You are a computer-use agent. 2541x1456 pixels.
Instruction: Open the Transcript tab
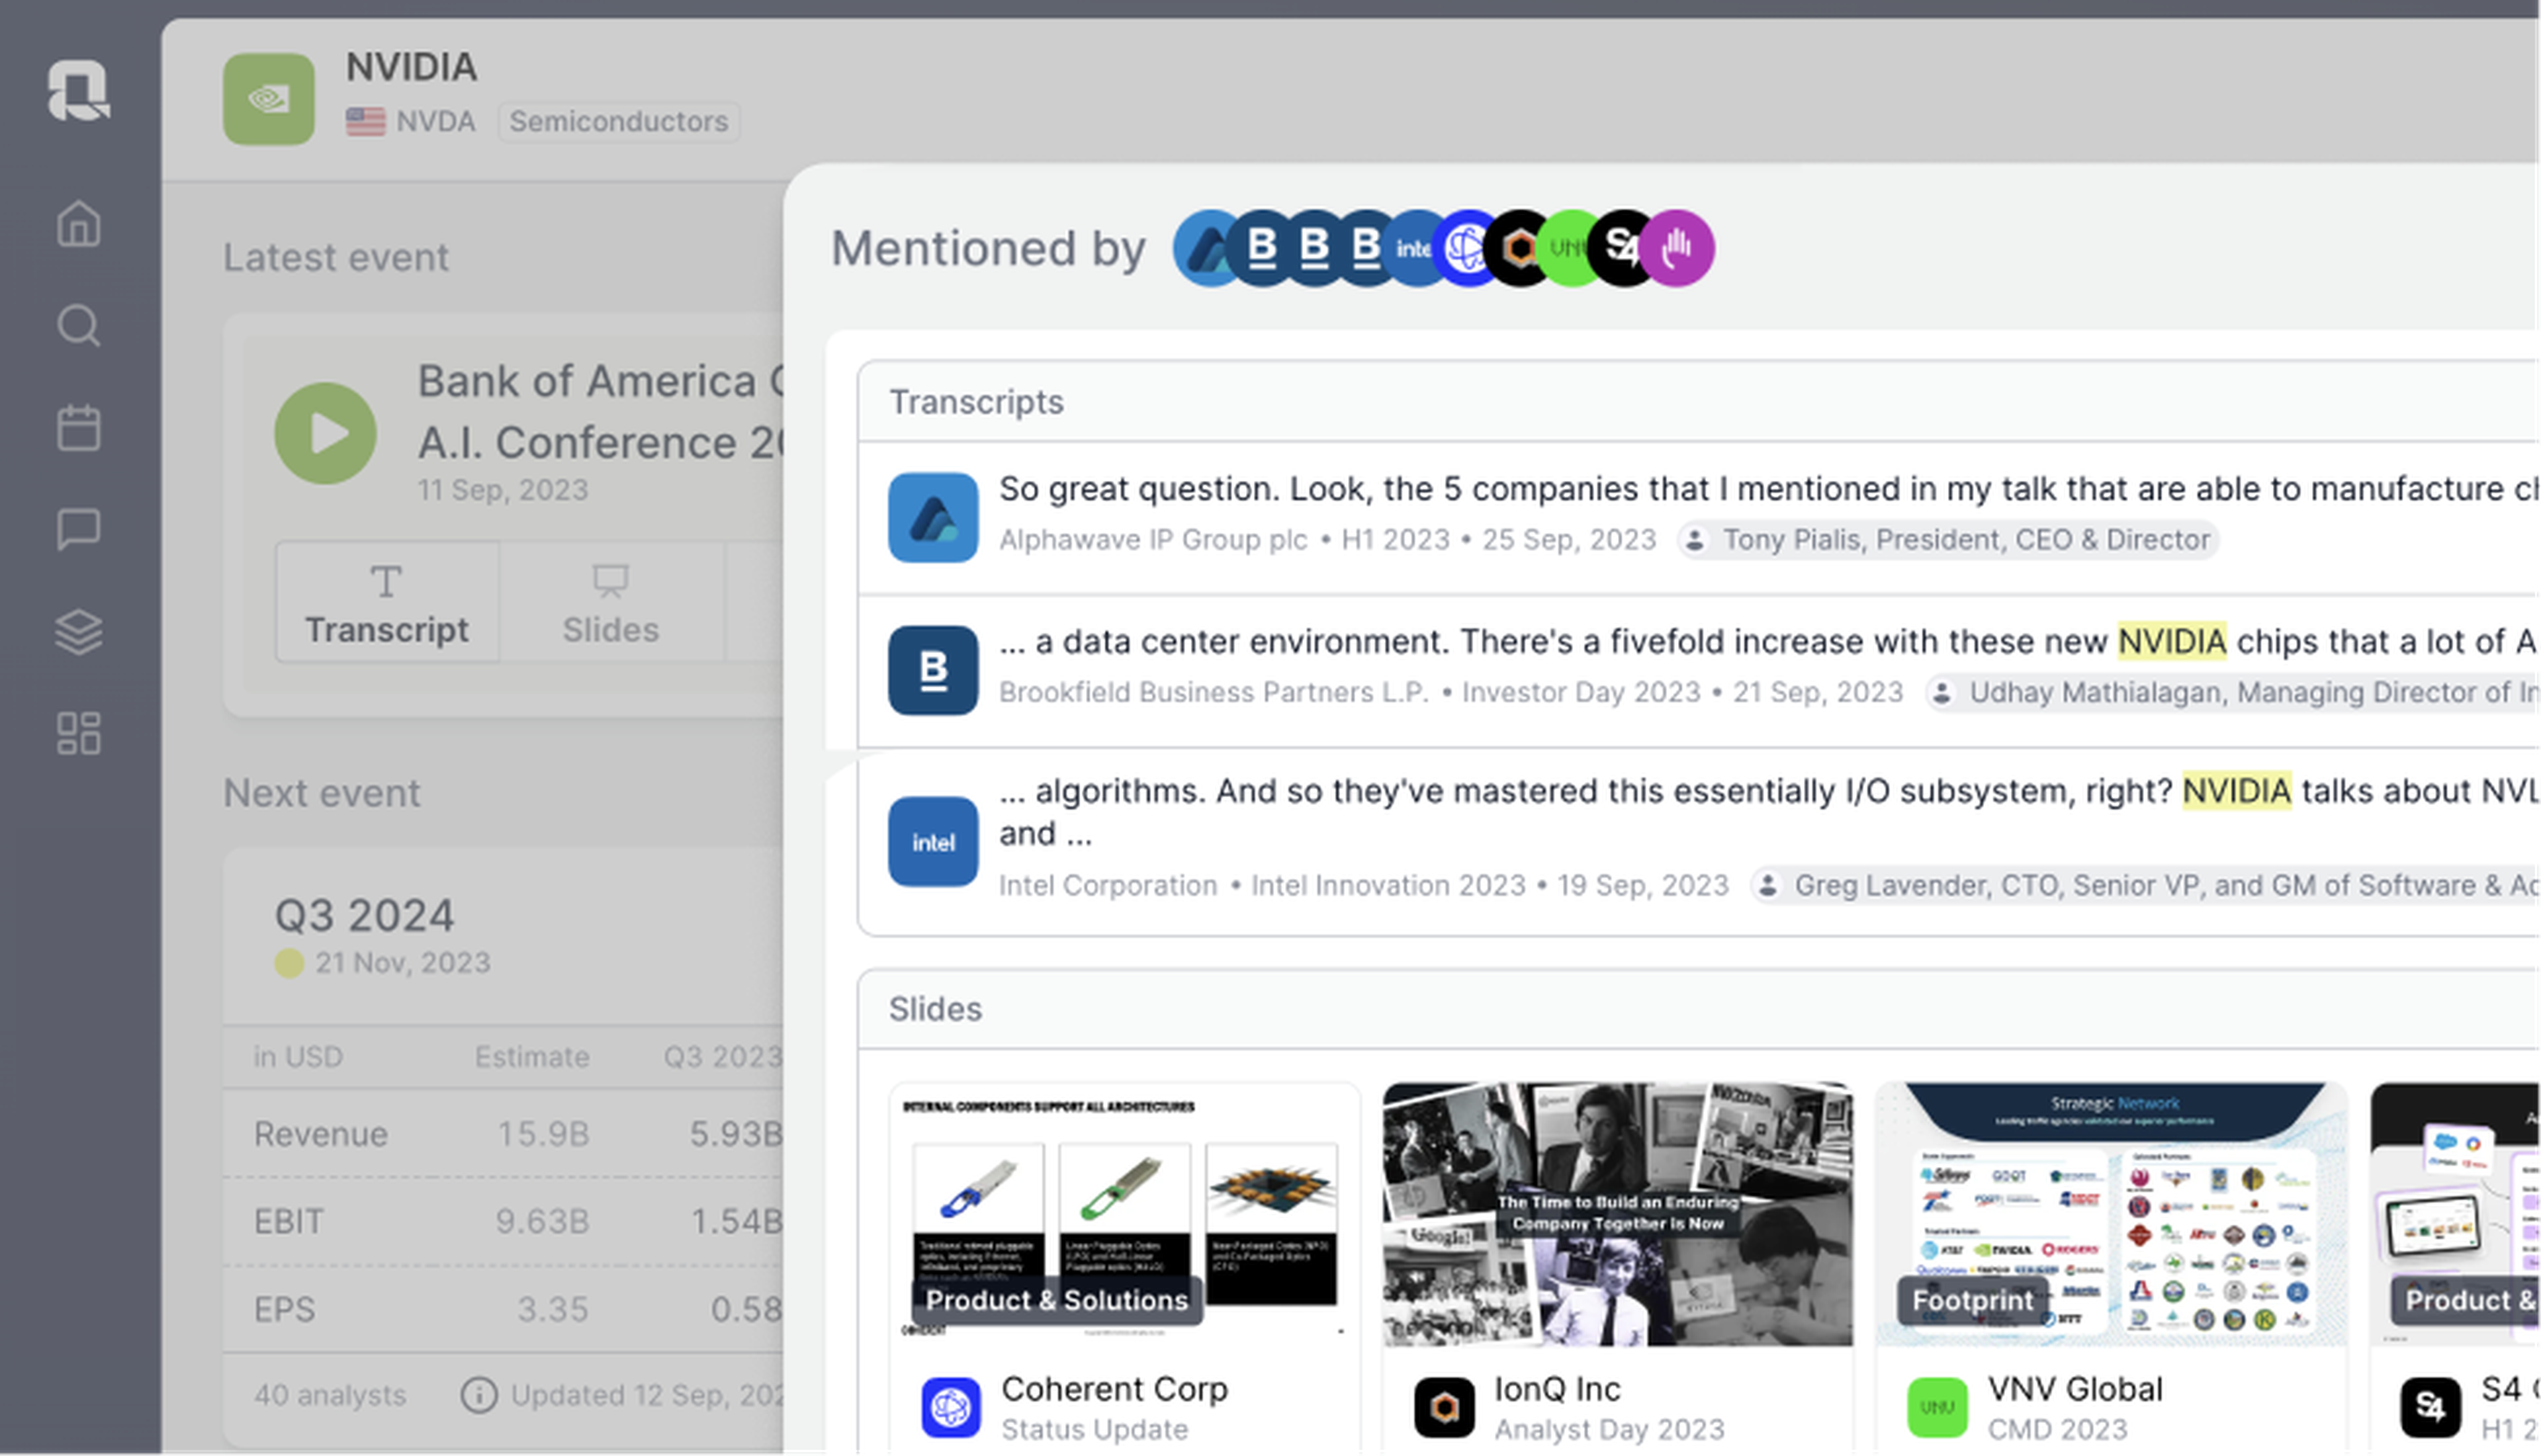(x=387, y=603)
